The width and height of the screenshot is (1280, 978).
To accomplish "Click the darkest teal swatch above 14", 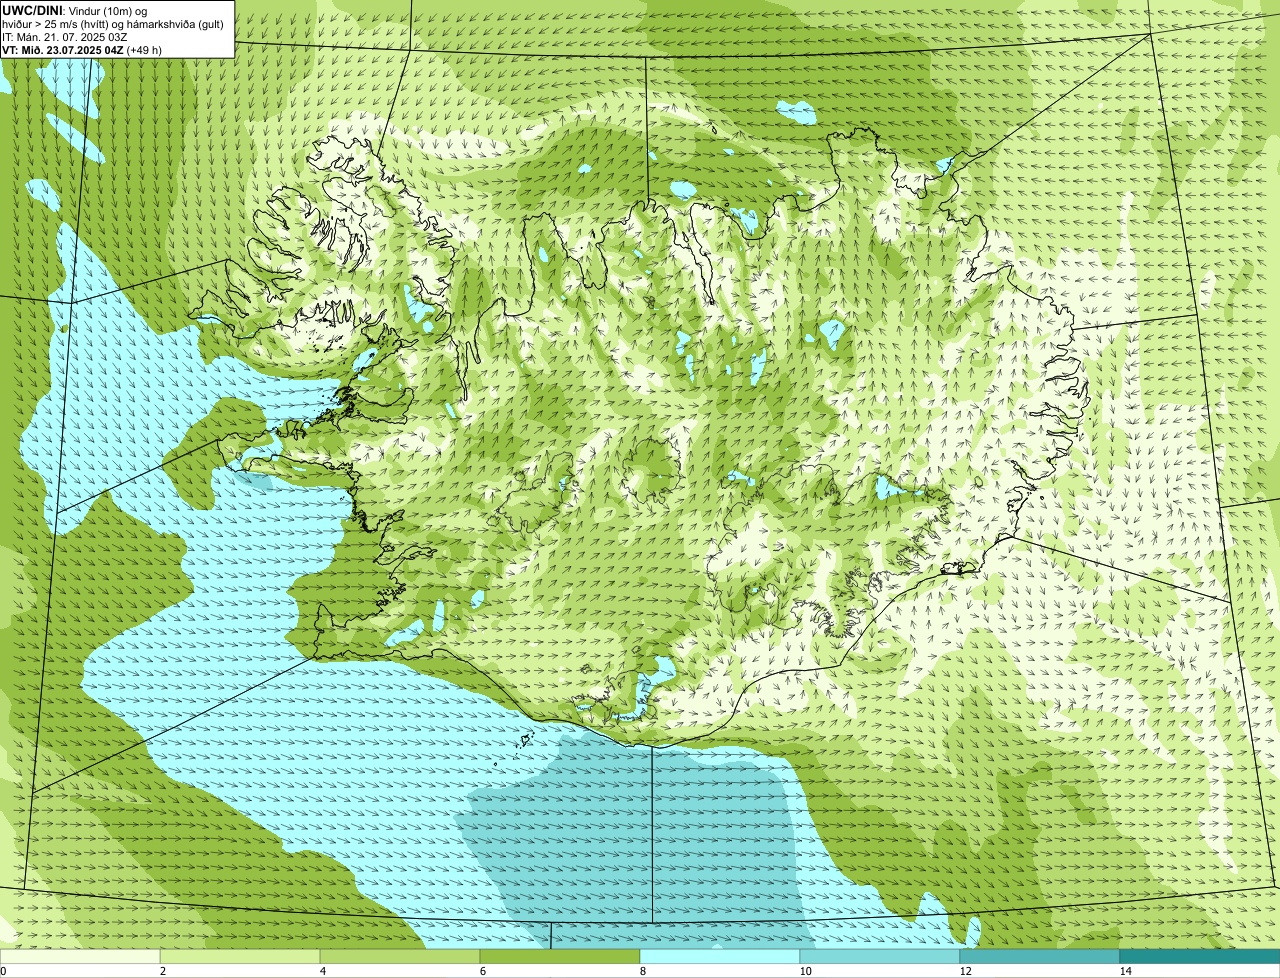I will click(1200, 956).
